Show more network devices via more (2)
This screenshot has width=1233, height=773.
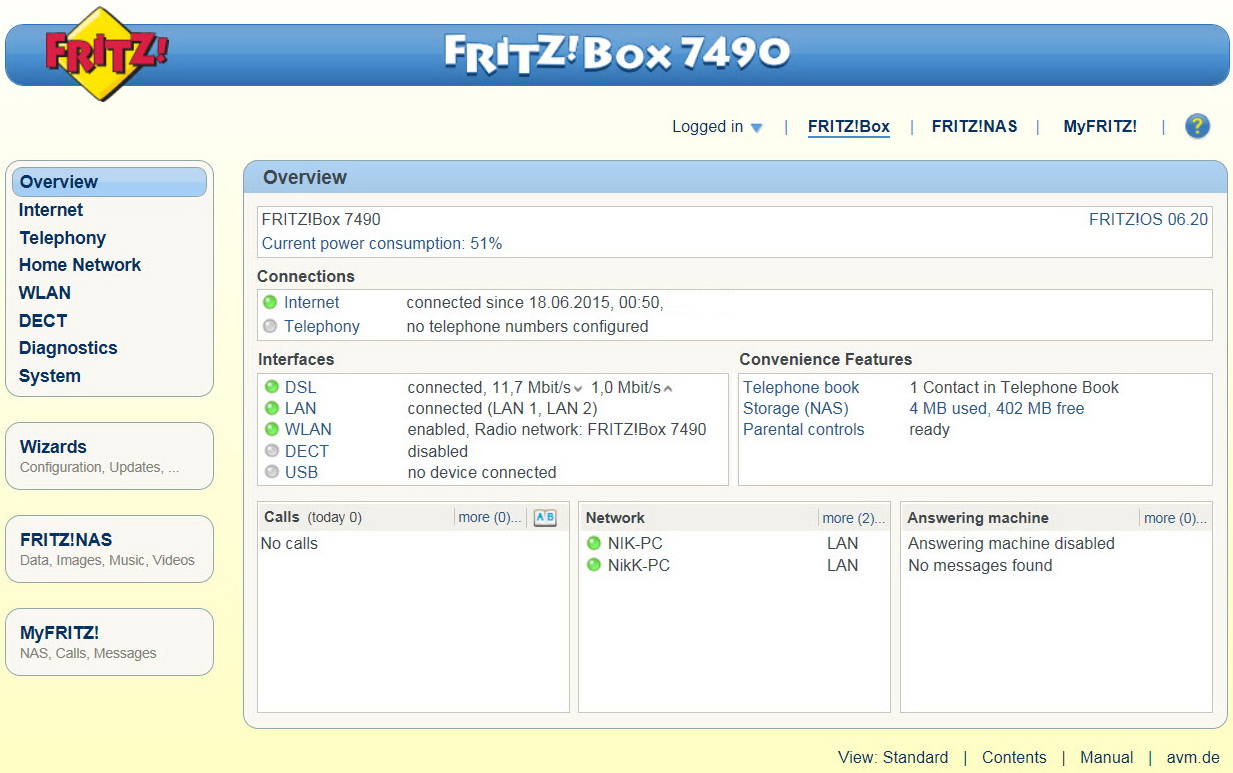tap(854, 518)
